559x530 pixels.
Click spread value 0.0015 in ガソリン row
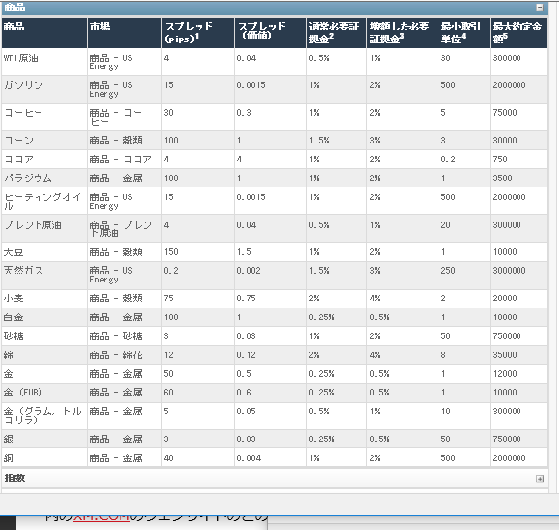(x=251, y=85)
